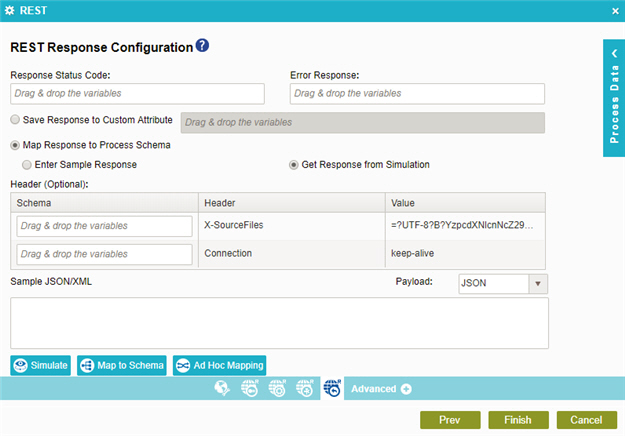This screenshot has width=625, height=436.
Task: Open the first globe step icon in wizard bar
Action: pyautogui.click(x=222, y=388)
